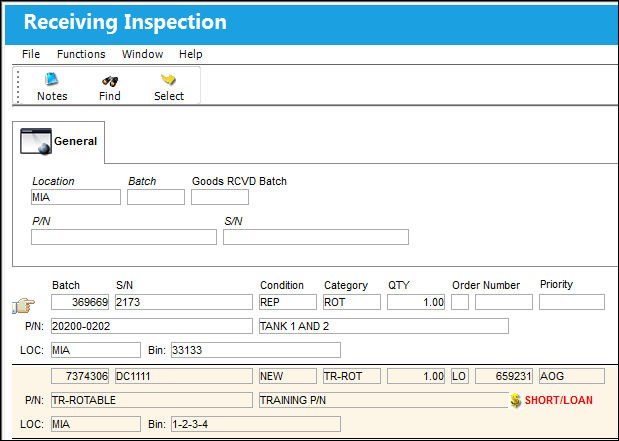This screenshot has width=619, height=441.
Task: Click the TRAINING P/N description
Action: (x=384, y=400)
